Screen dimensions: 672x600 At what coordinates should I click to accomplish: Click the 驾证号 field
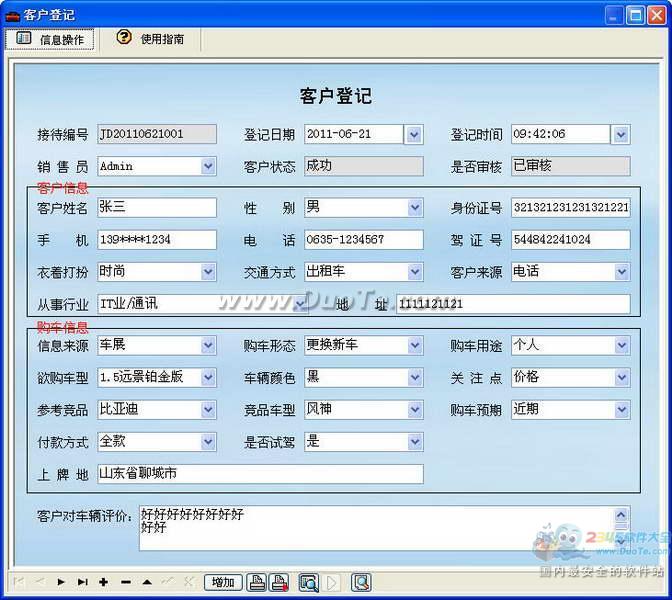570,240
